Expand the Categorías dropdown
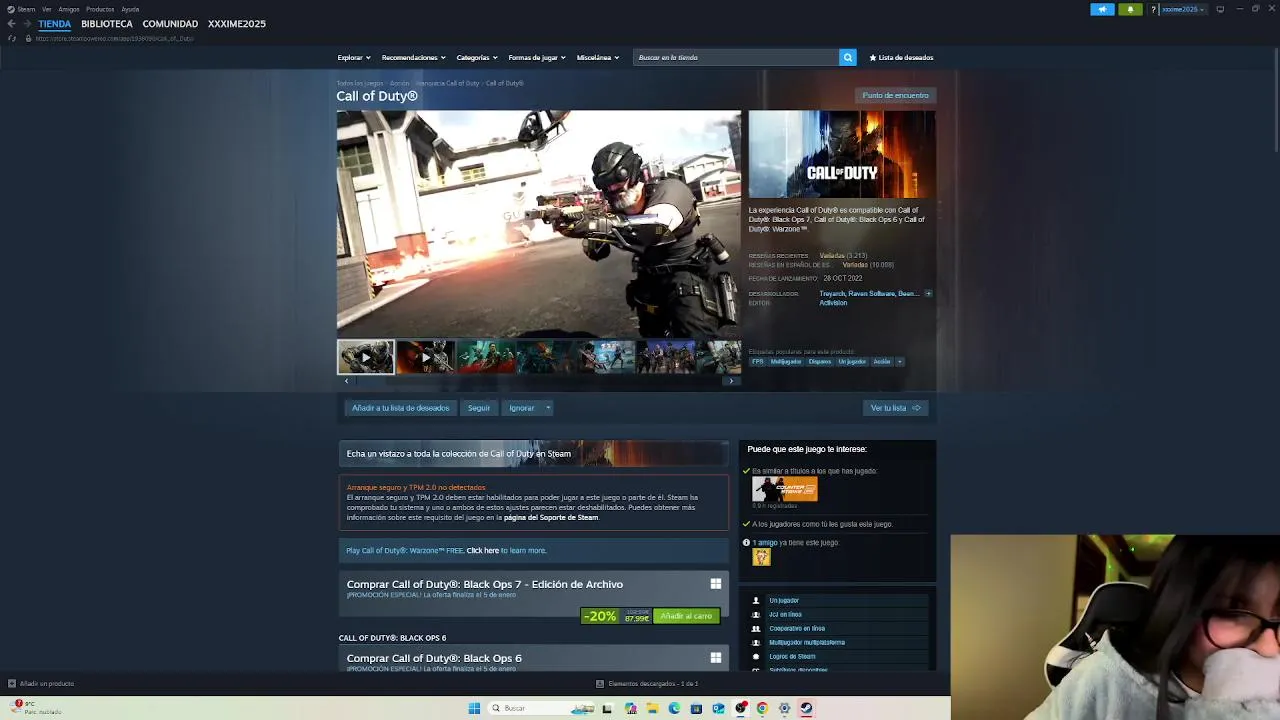 [x=477, y=57]
